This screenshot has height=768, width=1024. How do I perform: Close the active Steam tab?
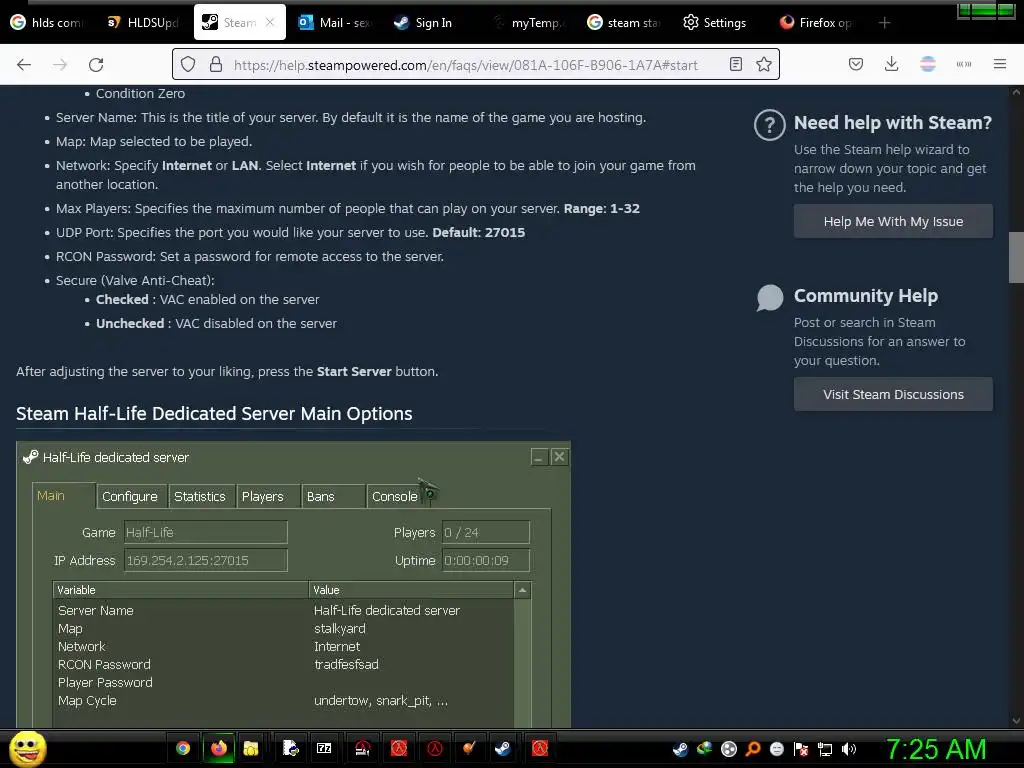pos(270,22)
